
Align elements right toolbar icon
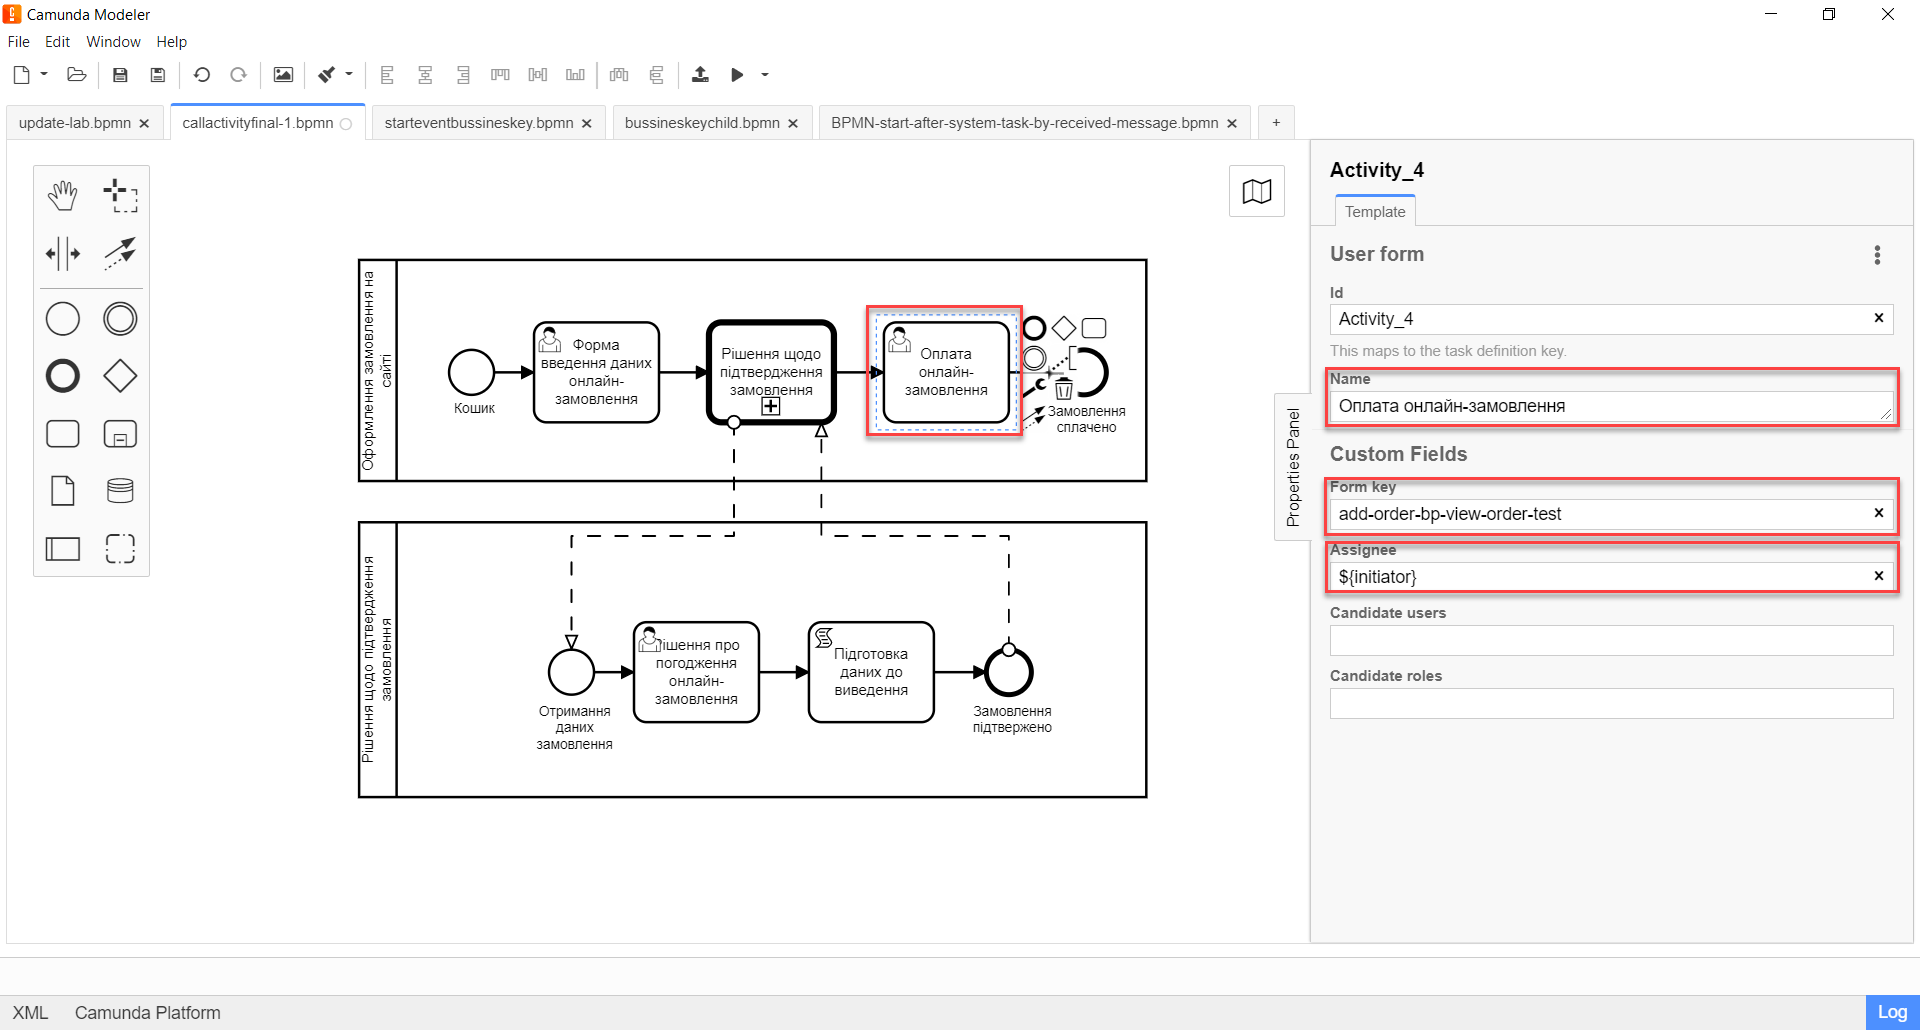(463, 75)
